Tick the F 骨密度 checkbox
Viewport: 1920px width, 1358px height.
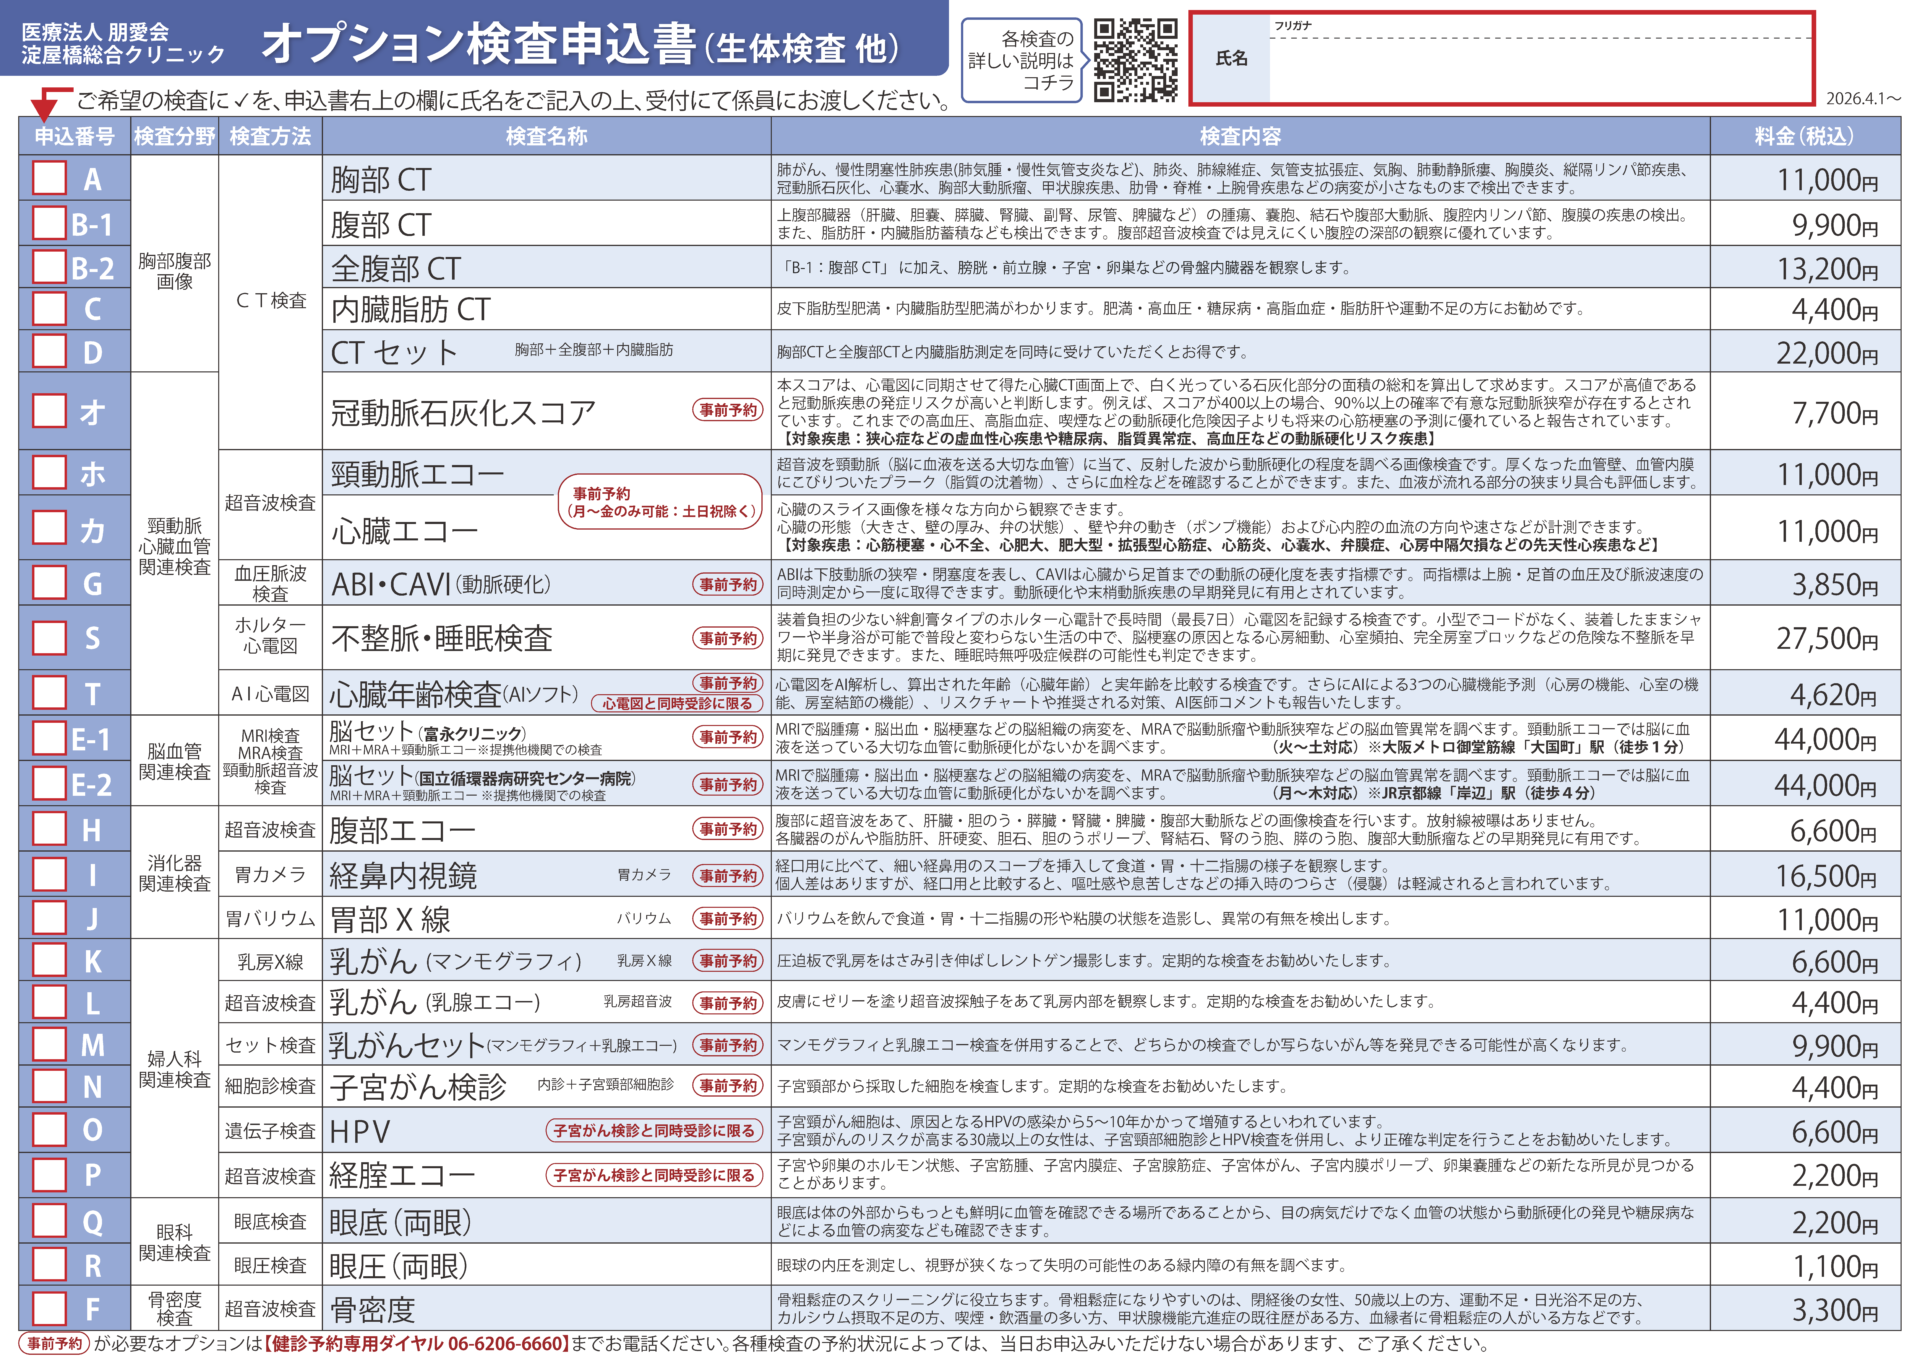(50, 1308)
